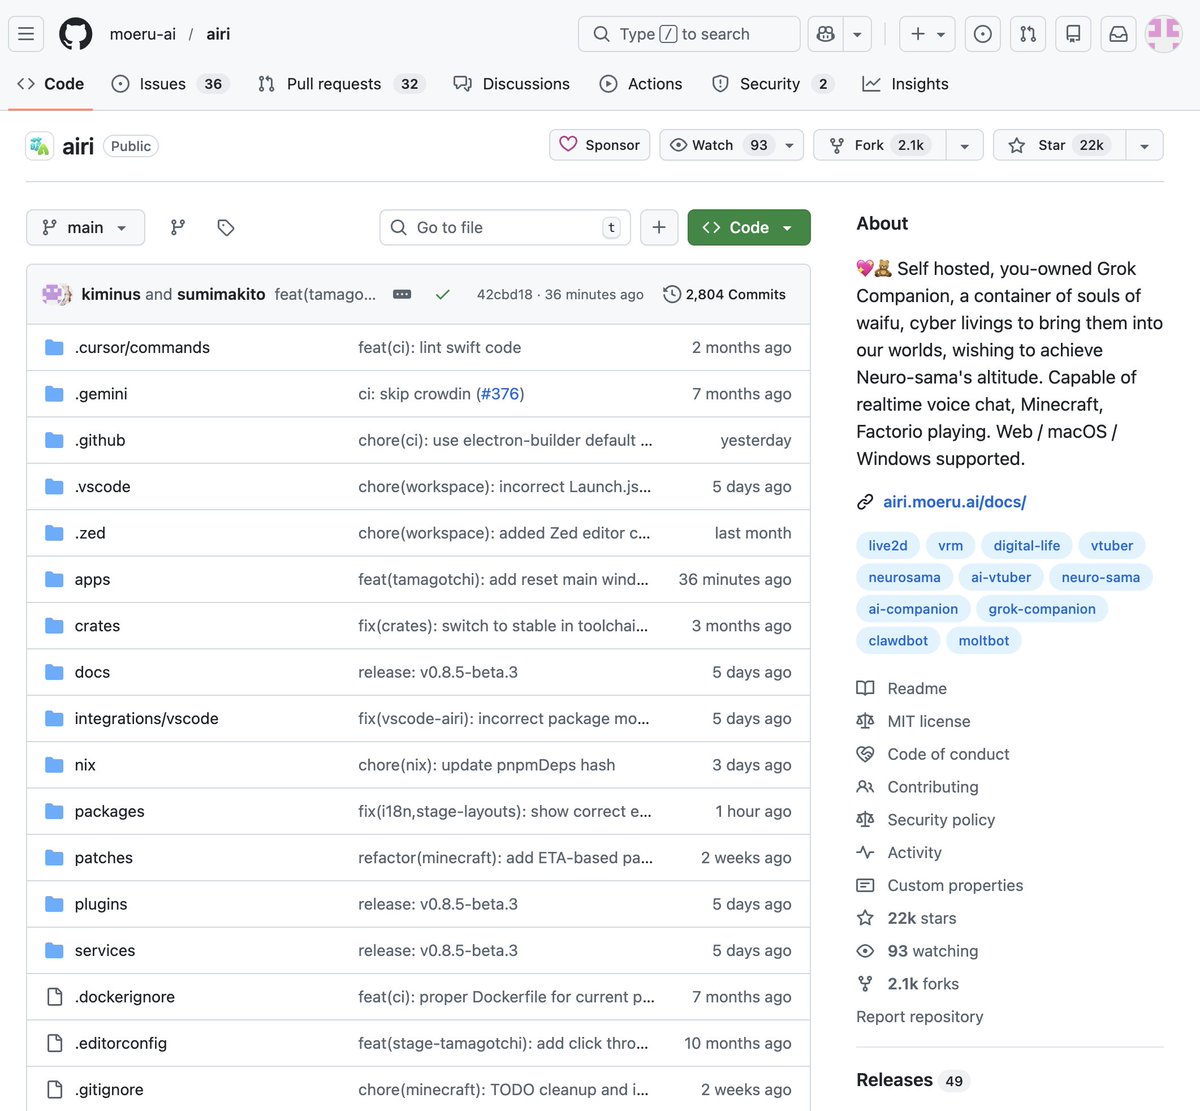The image size is (1200, 1111).
Task: Open Security policy link
Action: tap(926, 820)
